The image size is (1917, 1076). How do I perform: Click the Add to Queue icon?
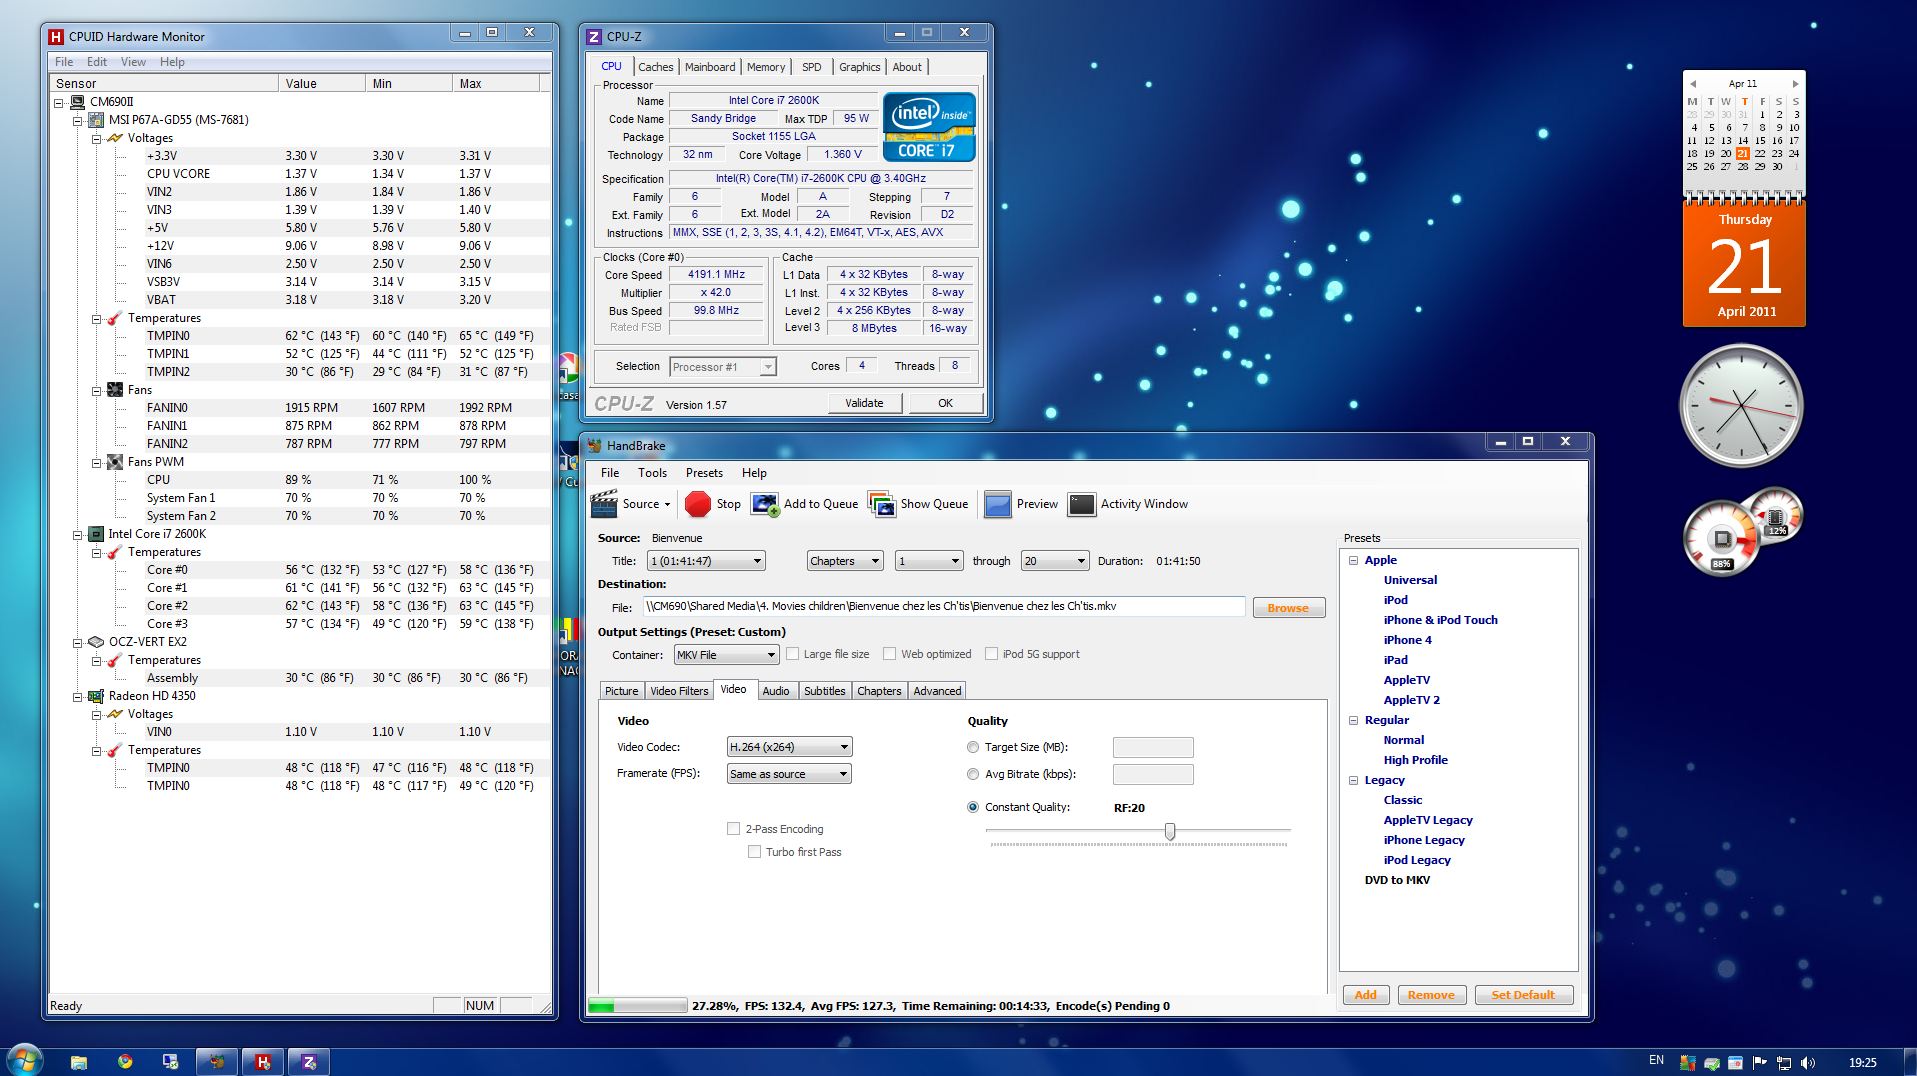click(765, 504)
